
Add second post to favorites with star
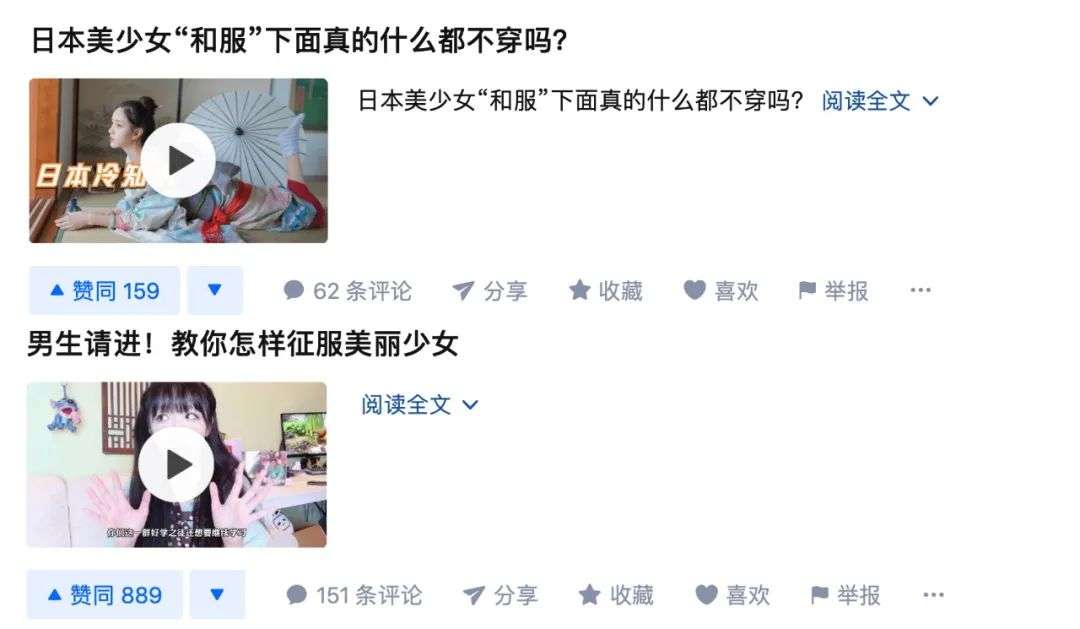tap(616, 595)
